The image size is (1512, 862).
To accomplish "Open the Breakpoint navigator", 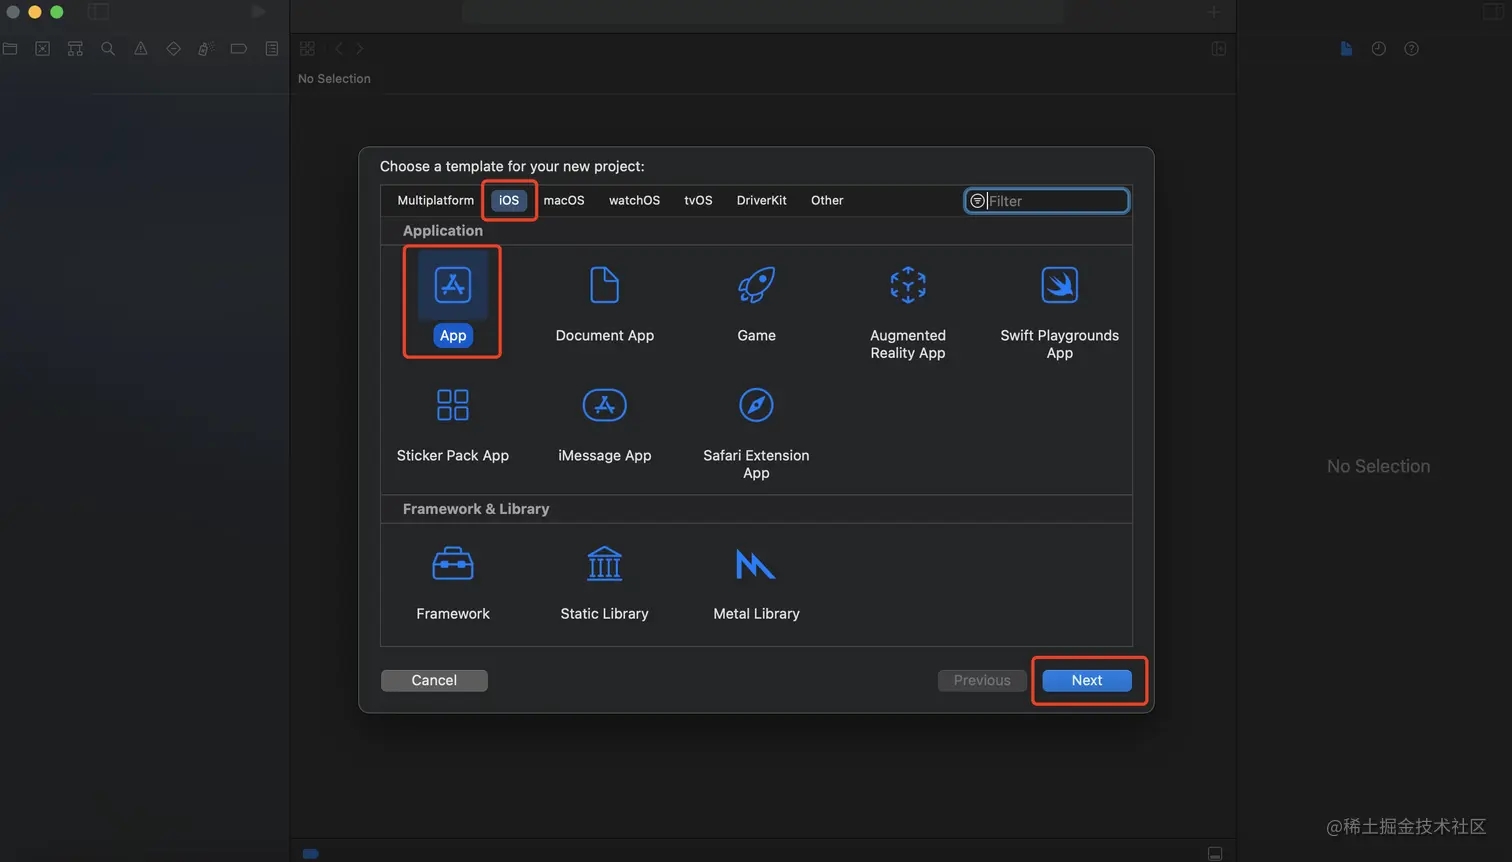I will coord(238,48).
